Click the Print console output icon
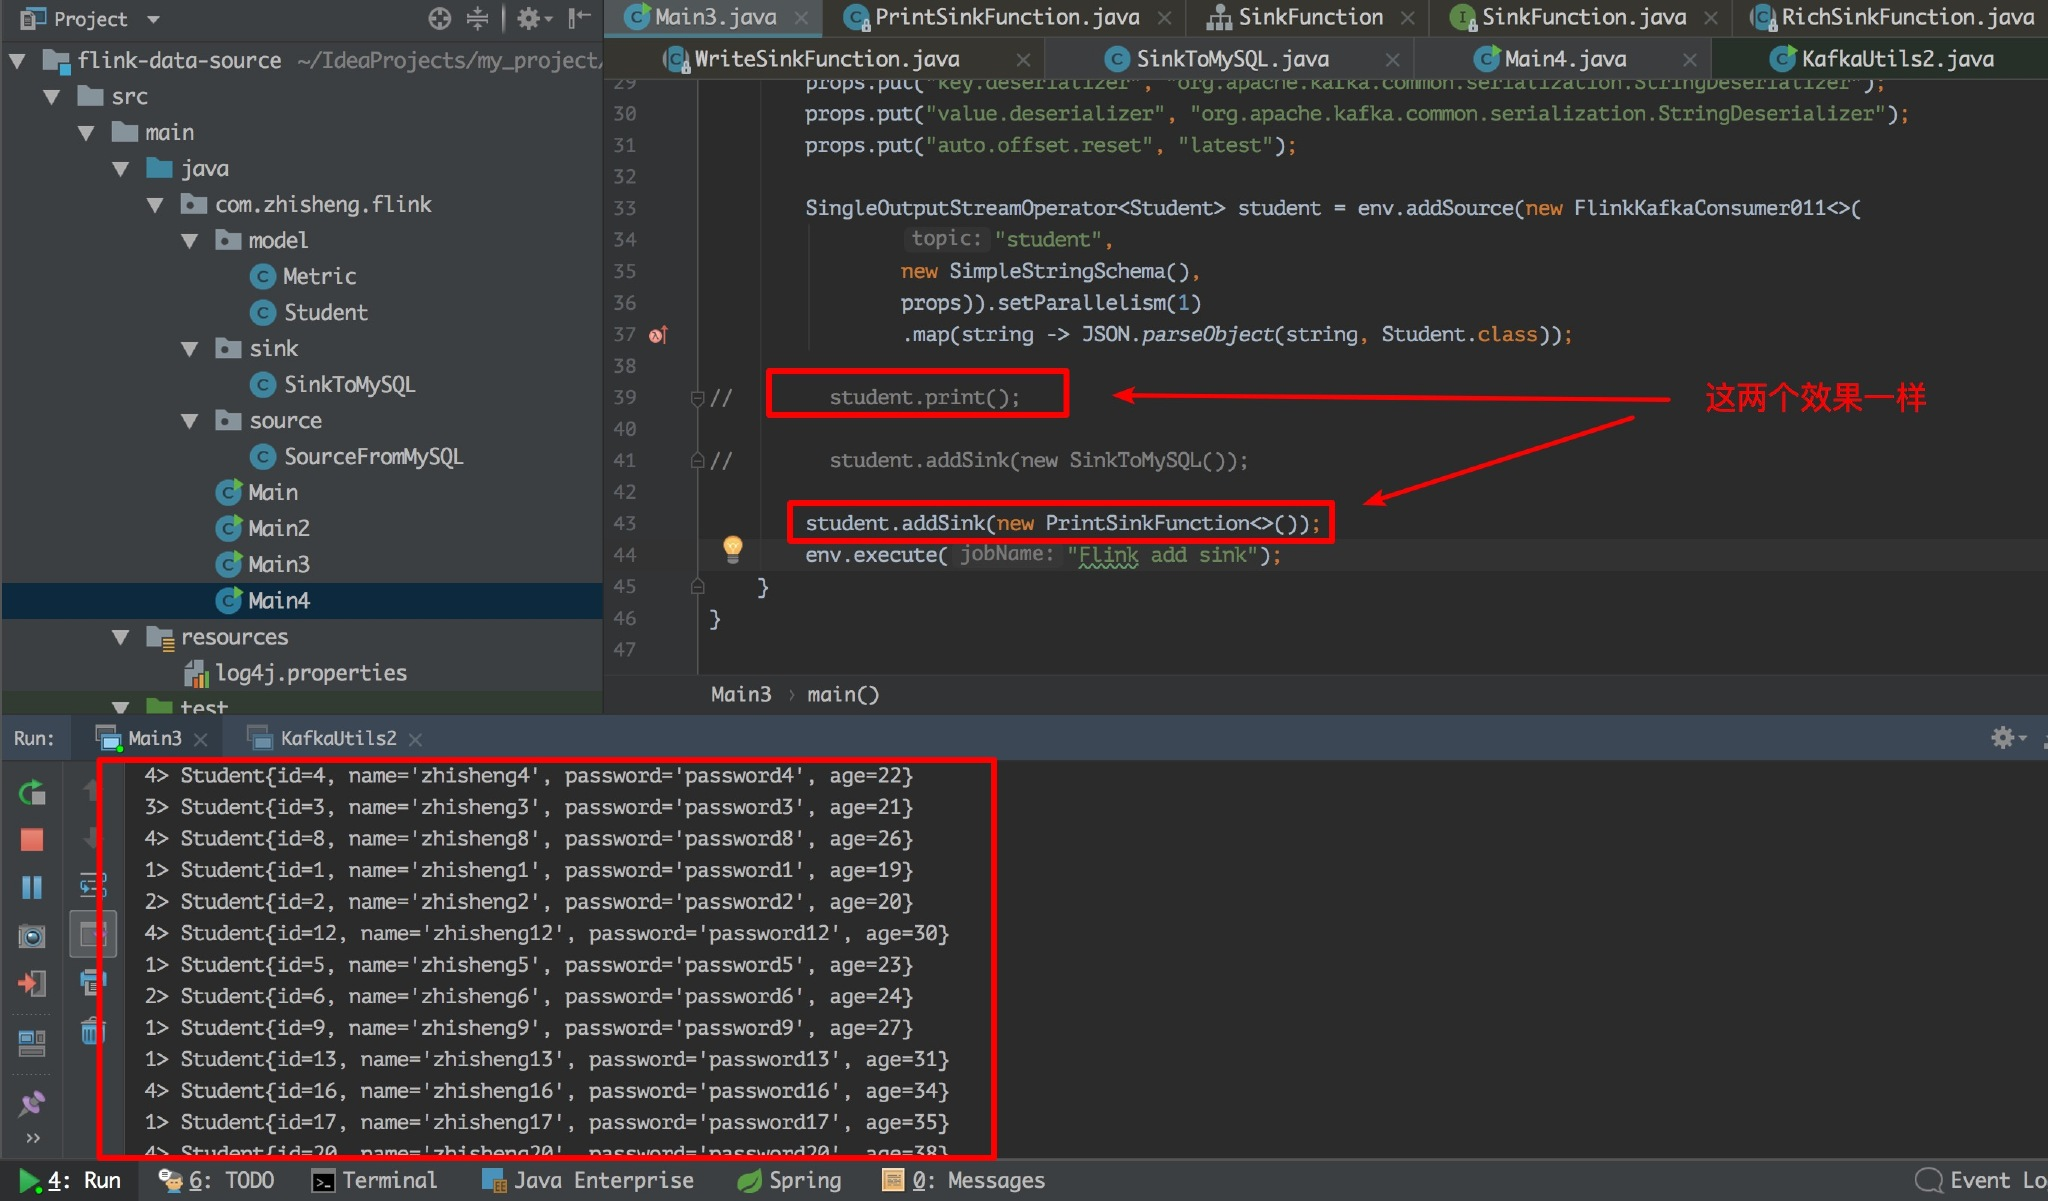The image size is (2048, 1201). coord(92,983)
